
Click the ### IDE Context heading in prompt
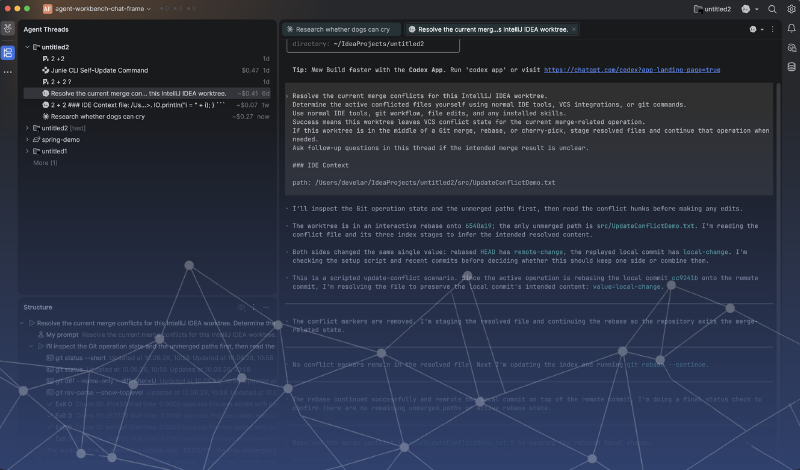point(320,165)
